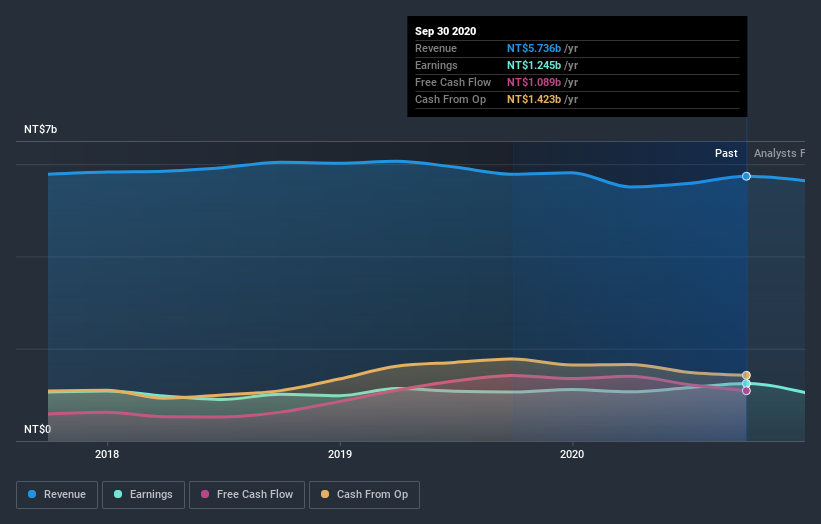
Task: Click the Revenue row label in tooltip
Action: (x=436, y=48)
